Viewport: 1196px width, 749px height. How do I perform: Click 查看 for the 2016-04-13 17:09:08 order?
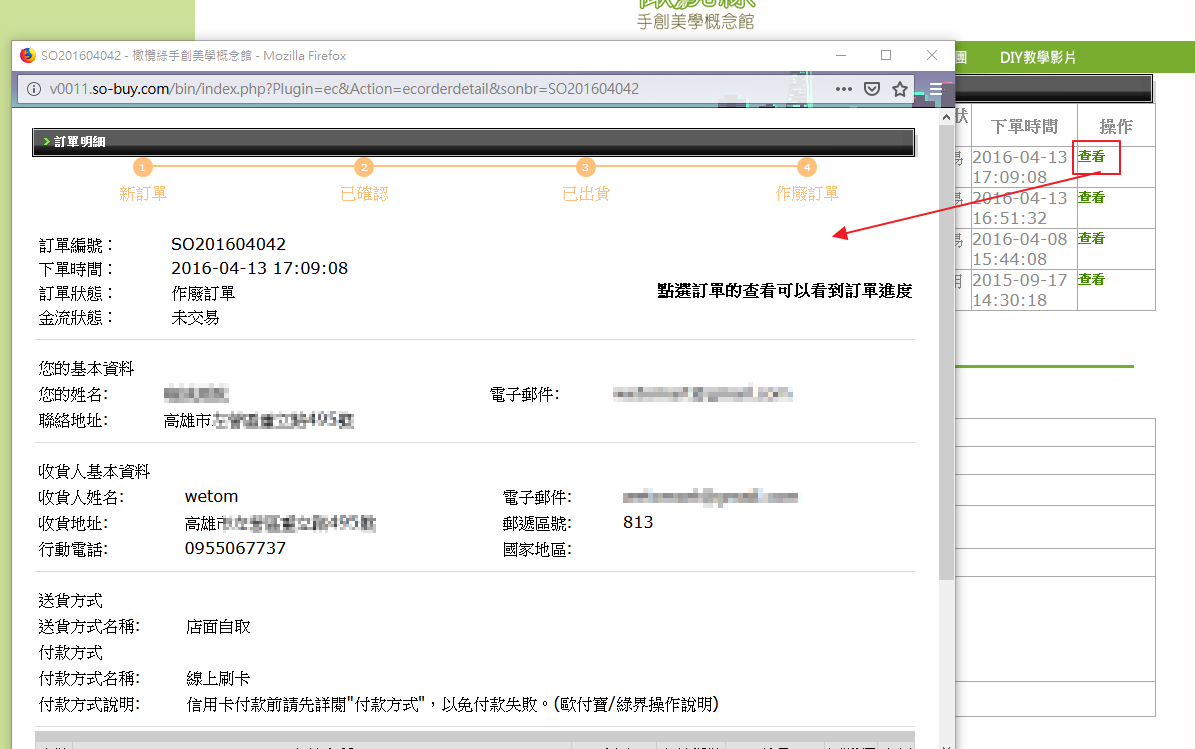1091,157
